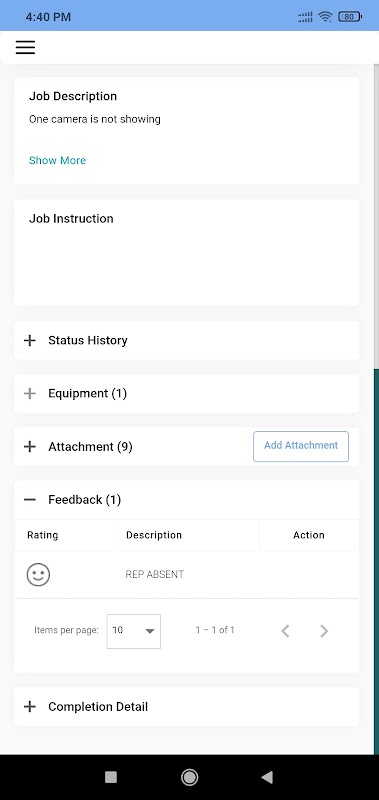379x800 pixels.
Task: Collapse the Feedback (1) section
Action: coord(187,499)
